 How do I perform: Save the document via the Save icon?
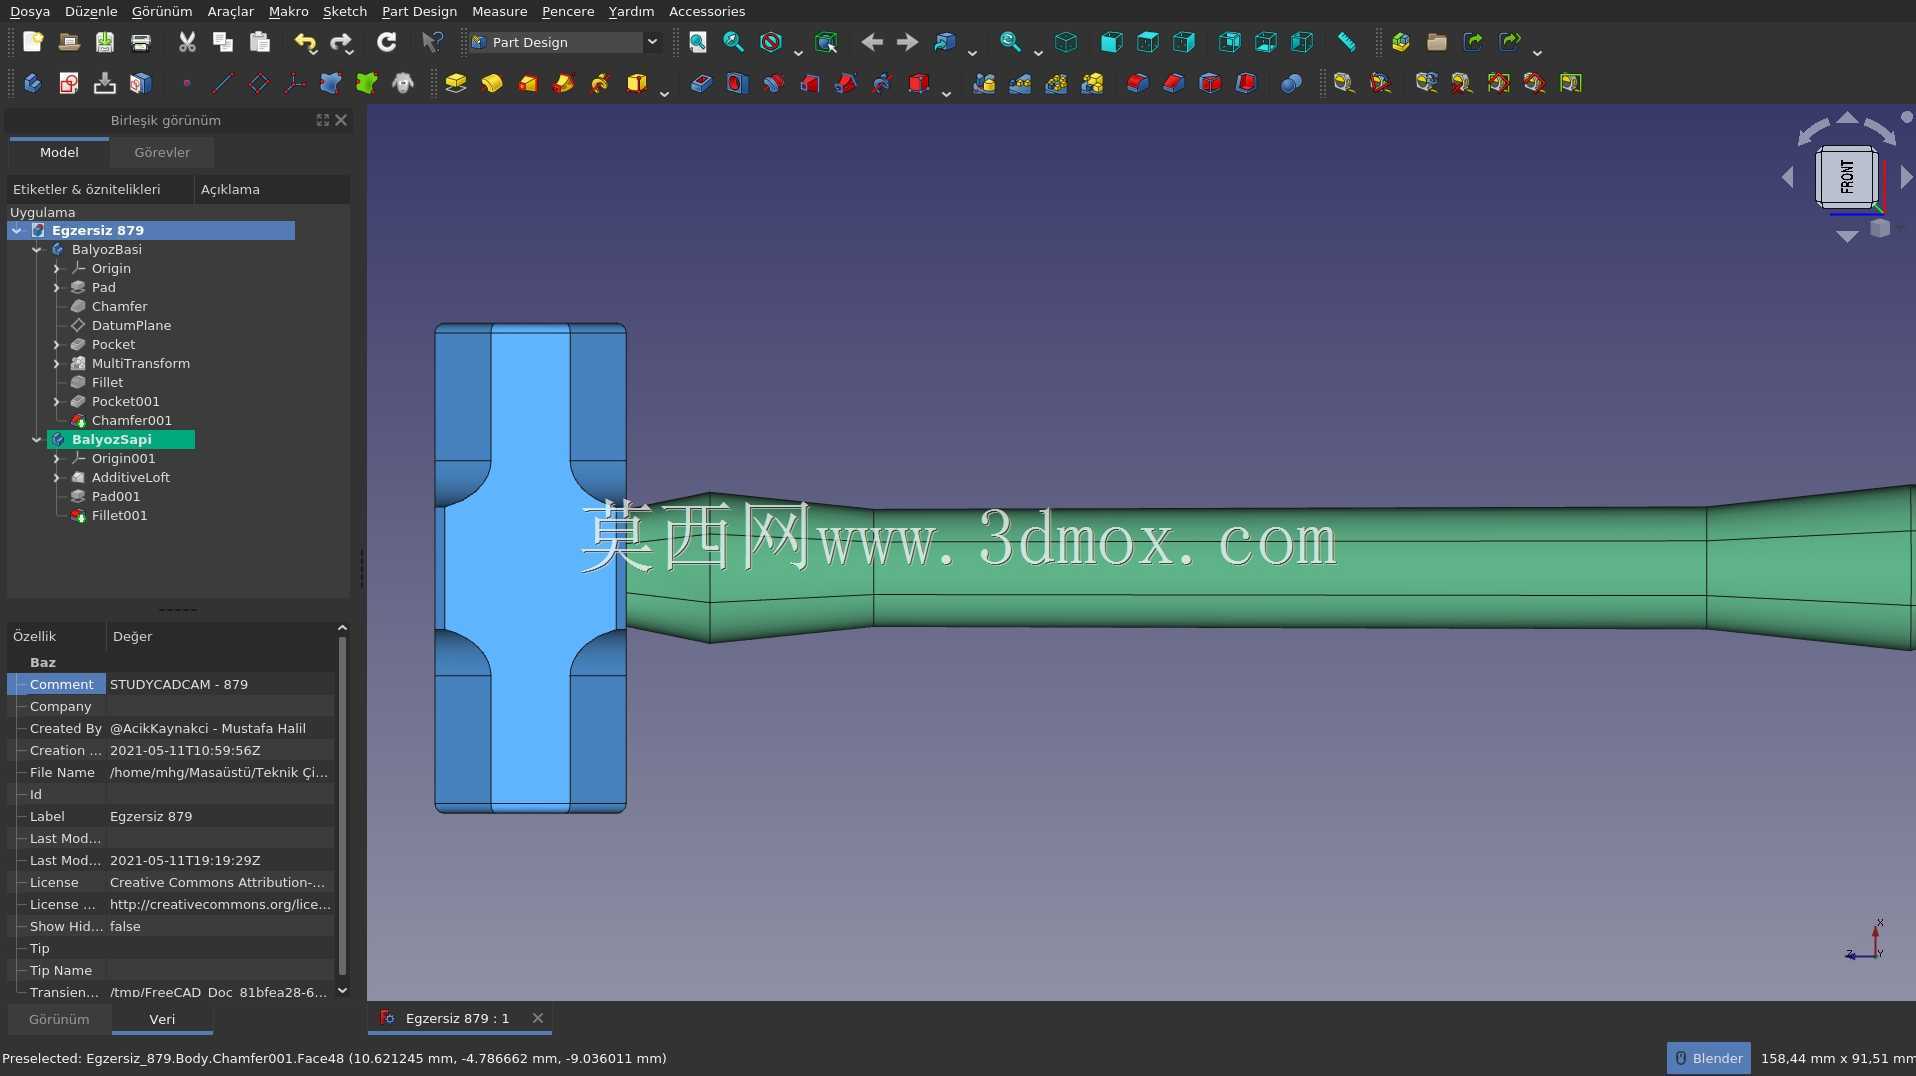105,42
